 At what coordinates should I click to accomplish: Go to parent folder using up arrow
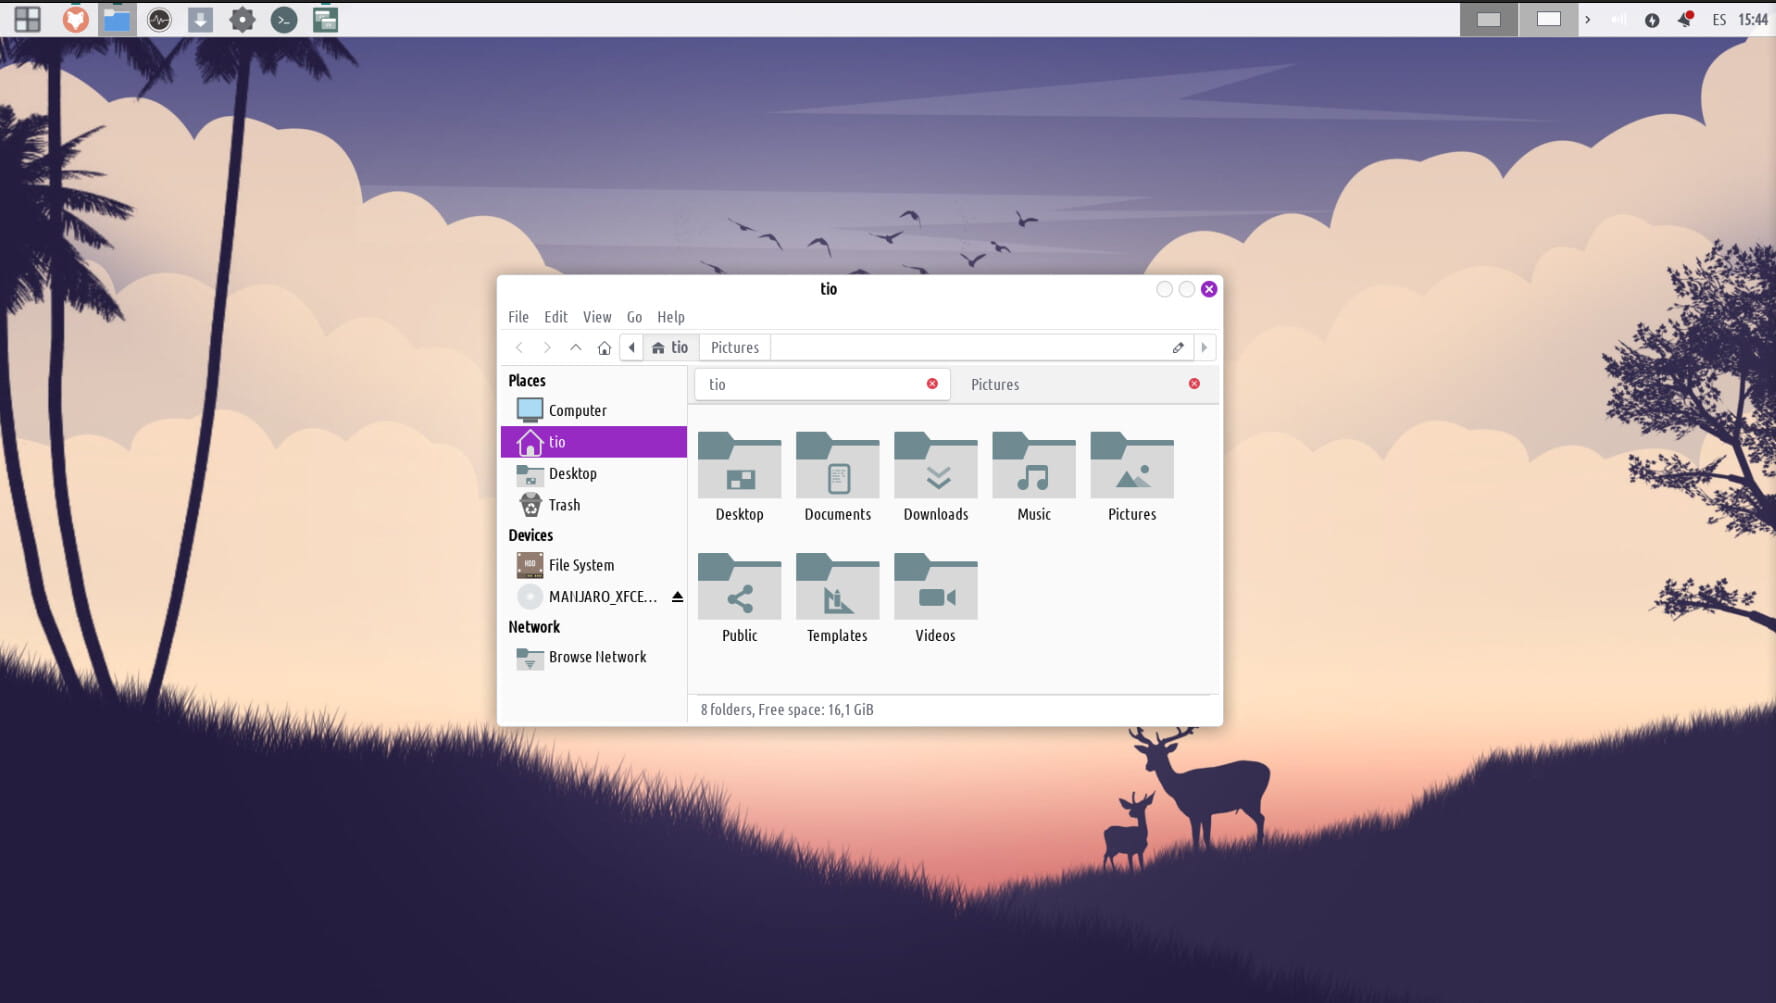coord(575,348)
